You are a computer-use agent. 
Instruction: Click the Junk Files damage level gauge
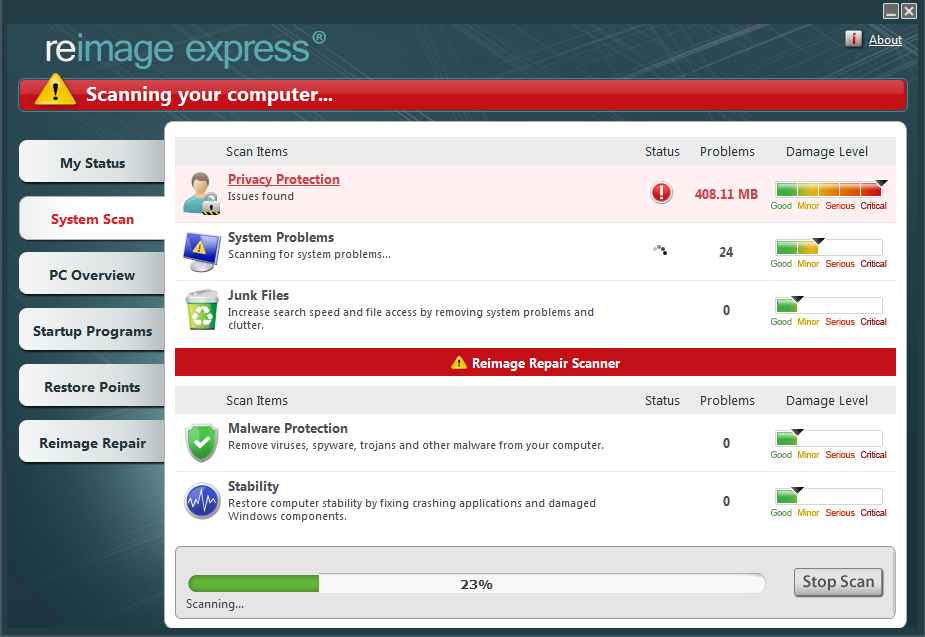click(829, 311)
